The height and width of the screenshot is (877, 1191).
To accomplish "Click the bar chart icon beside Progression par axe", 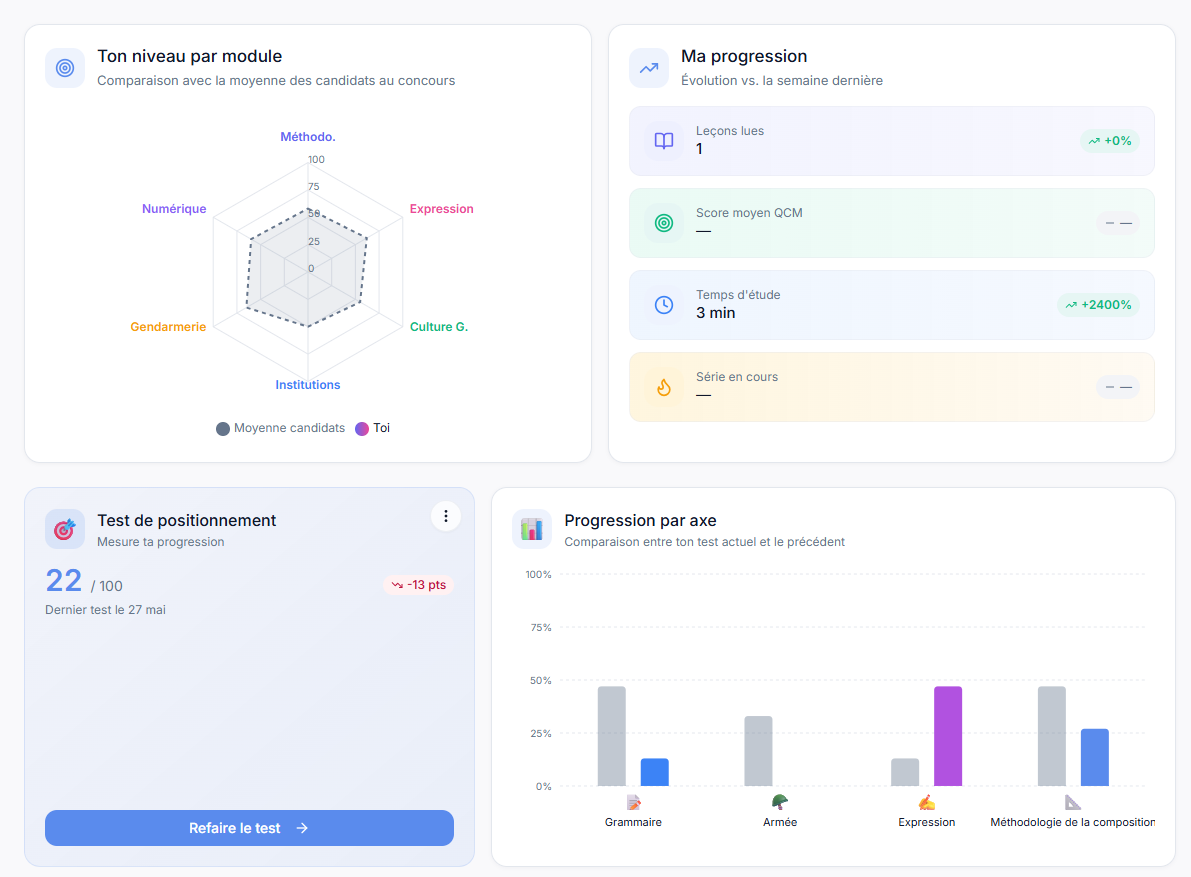I will (532, 528).
